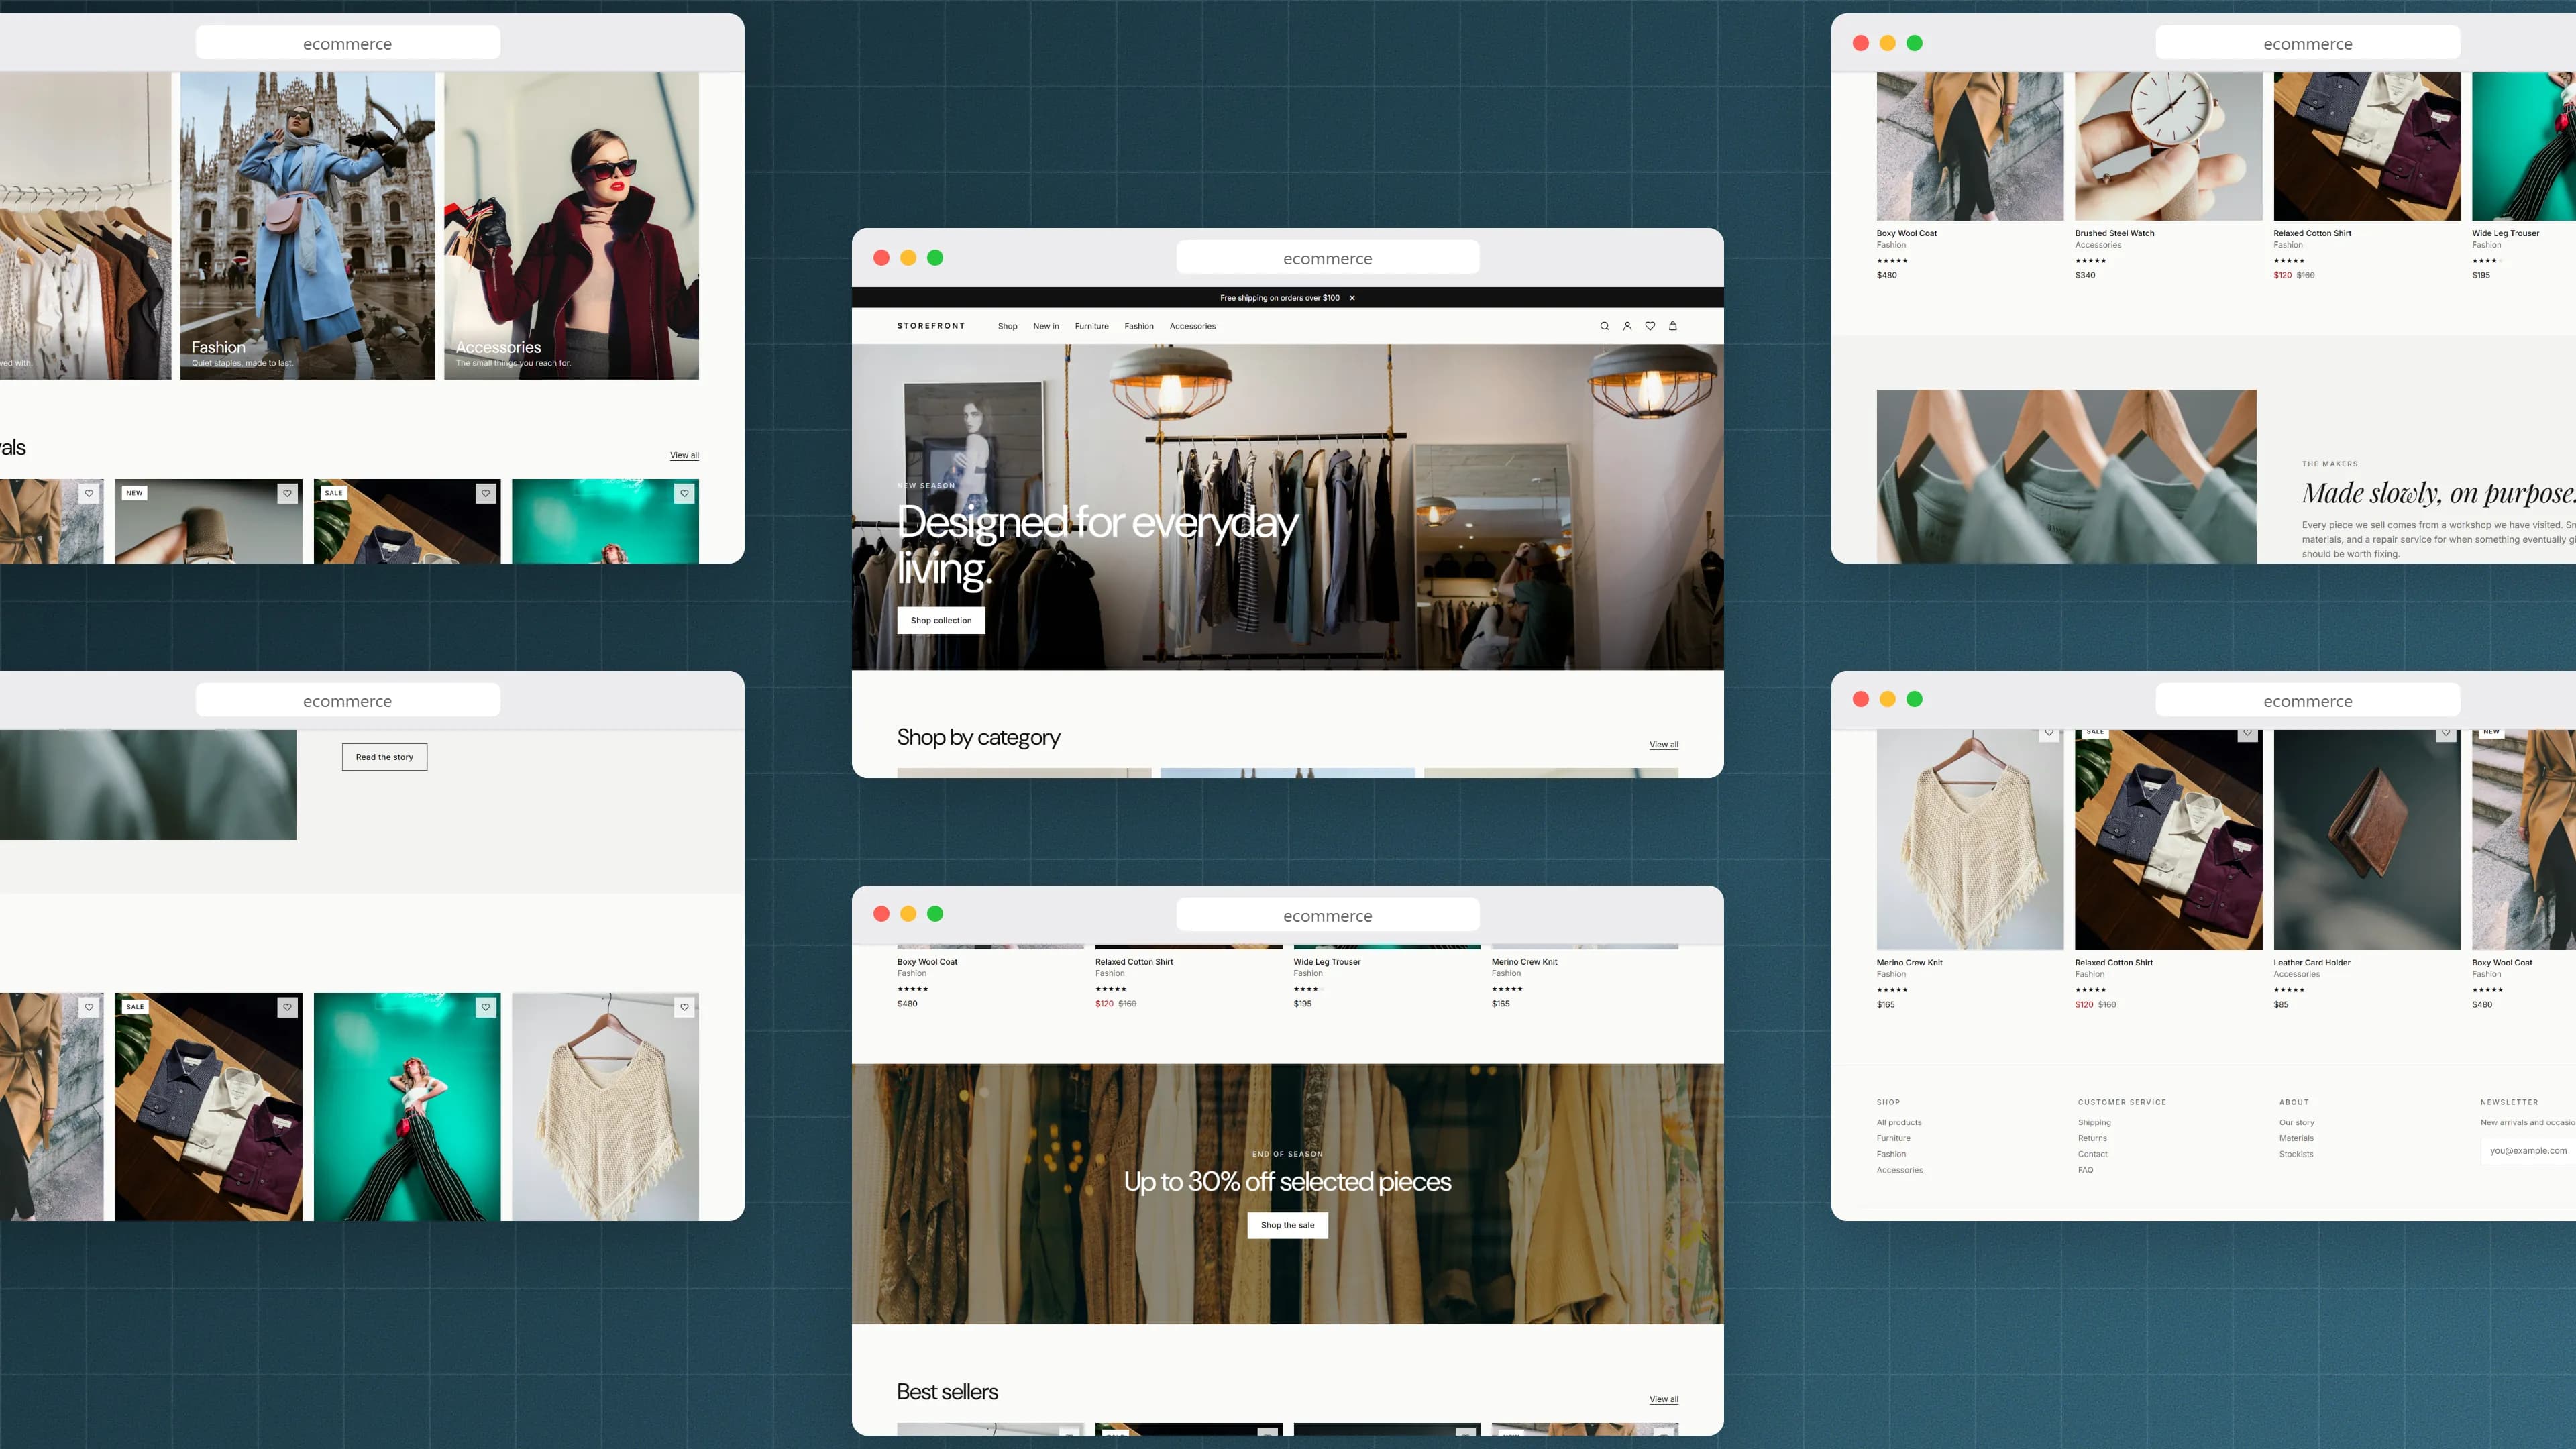Viewport: 2576px width, 1449px height.
Task: Open Relaxed Cotton Shirt in sale-banner window
Action: point(1134,962)
